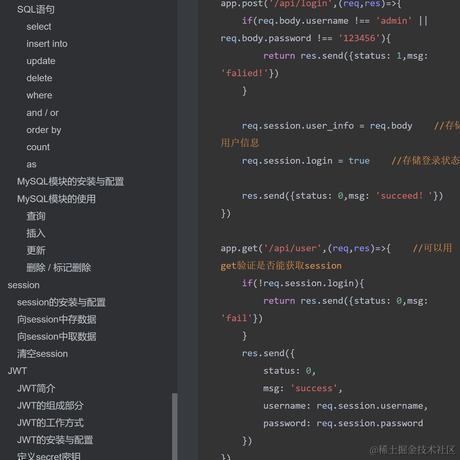Viewport: 460px width, 460px height.
Task: Jump to MySQL模块的使用 heading
Action: pos(56,199)
